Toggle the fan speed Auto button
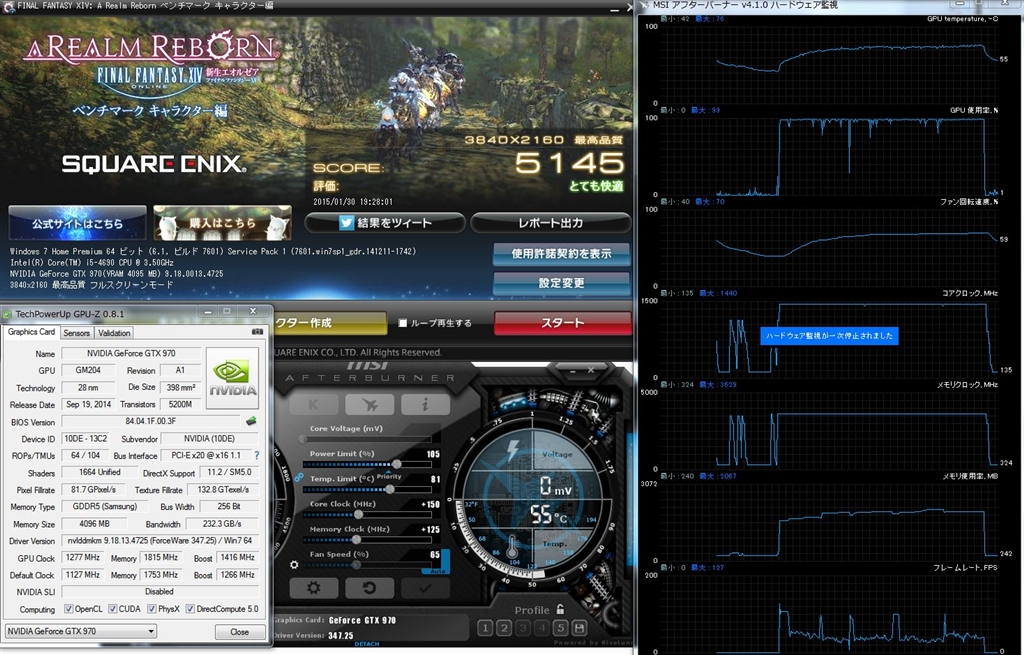 (438, 571)
